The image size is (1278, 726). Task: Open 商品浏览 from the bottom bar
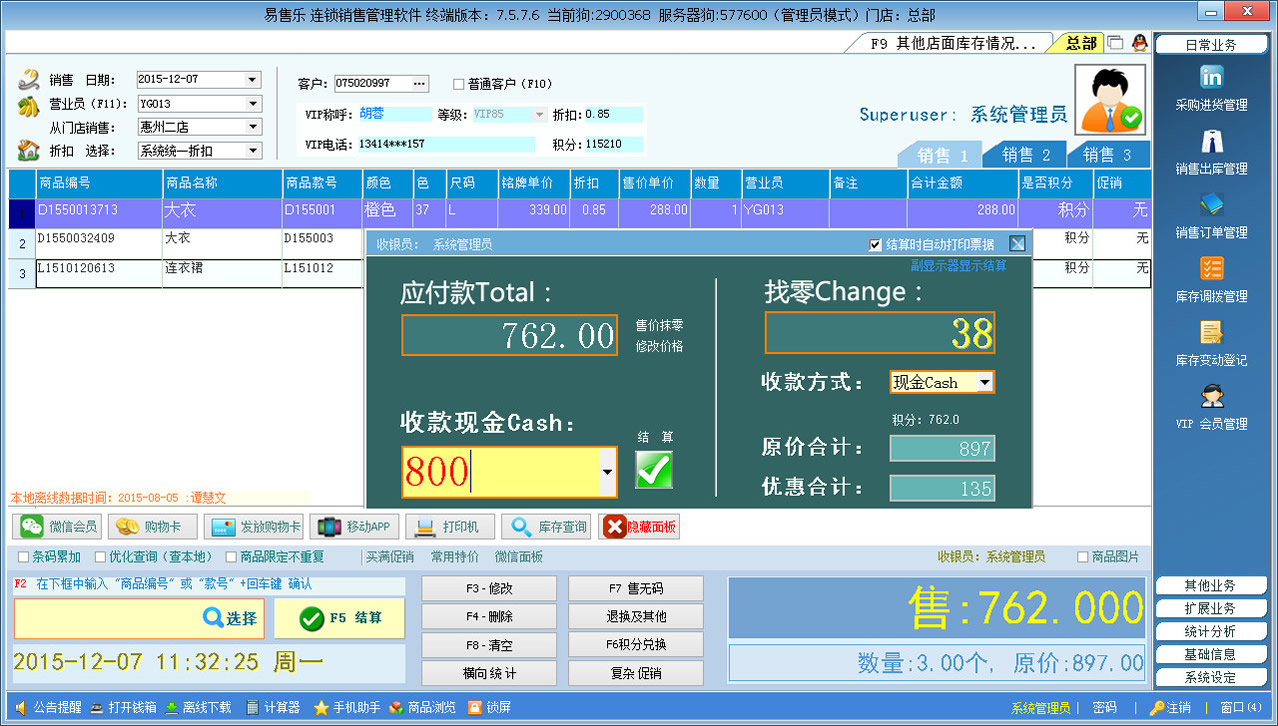[x=422, y=707]
